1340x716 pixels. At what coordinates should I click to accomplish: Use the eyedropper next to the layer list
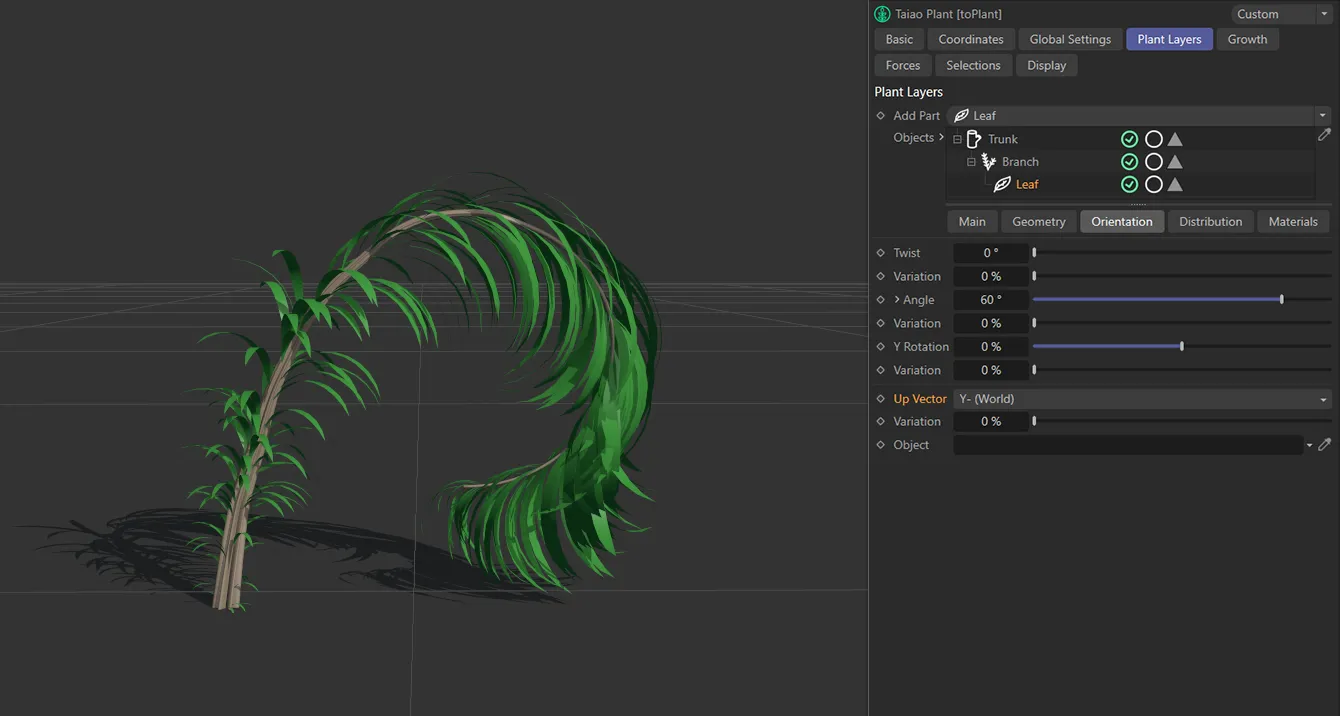[1324, 134]
